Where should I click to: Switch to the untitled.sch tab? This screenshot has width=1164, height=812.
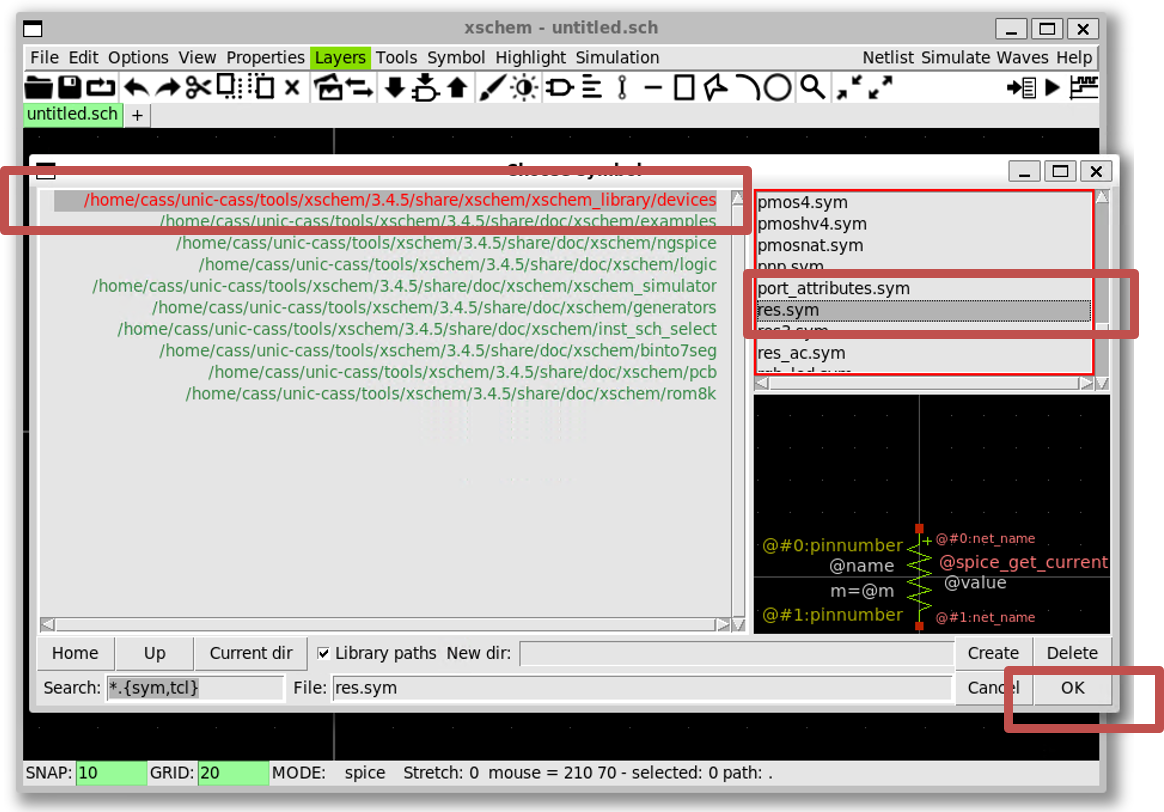72,114
